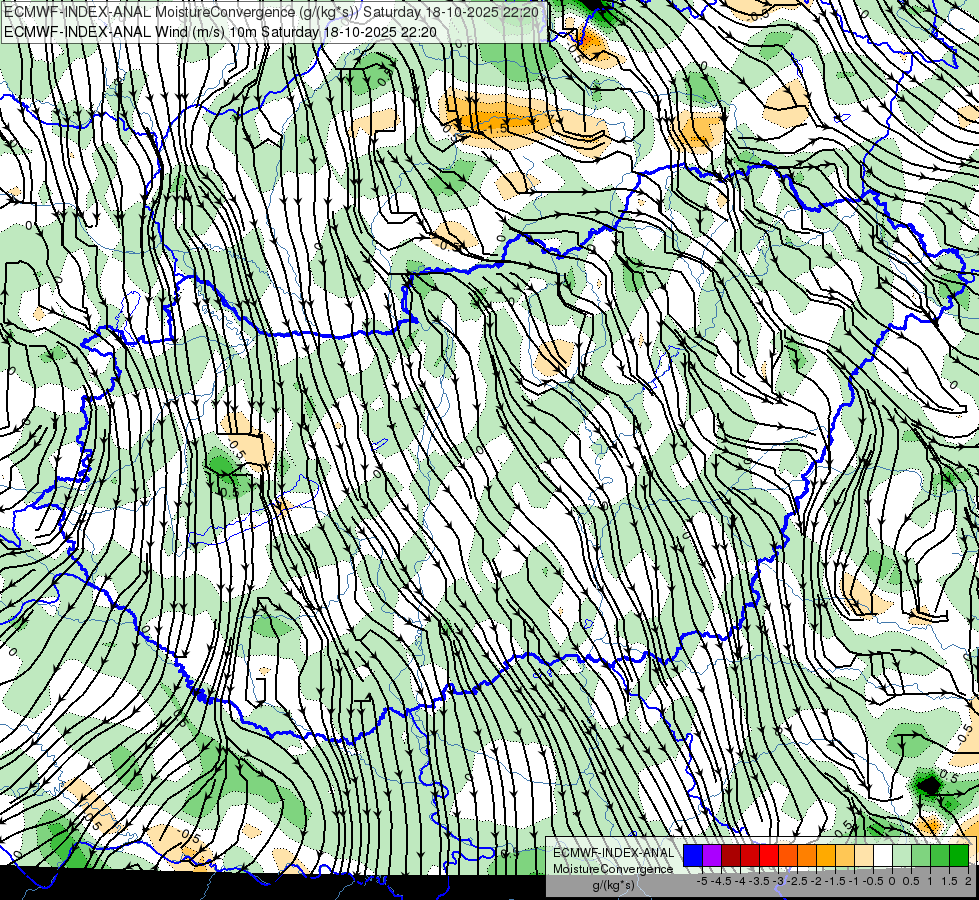This screenshot has height=900, width=979.
Task: Click the white swatch between -0.5 and 0
Action: click(x=883, y=856)
